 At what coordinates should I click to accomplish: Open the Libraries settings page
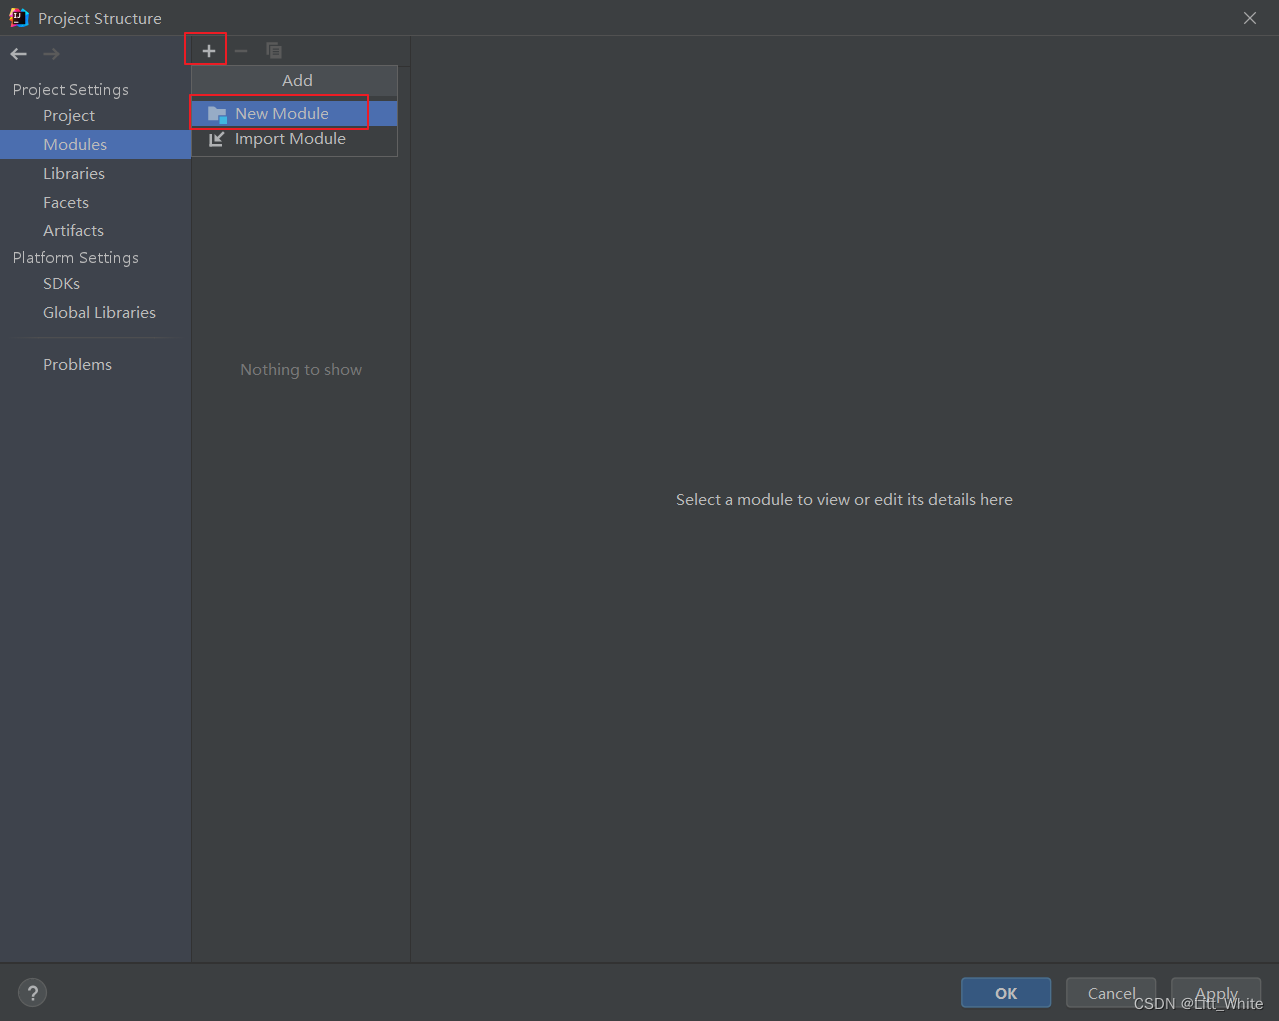click(74, 174)
